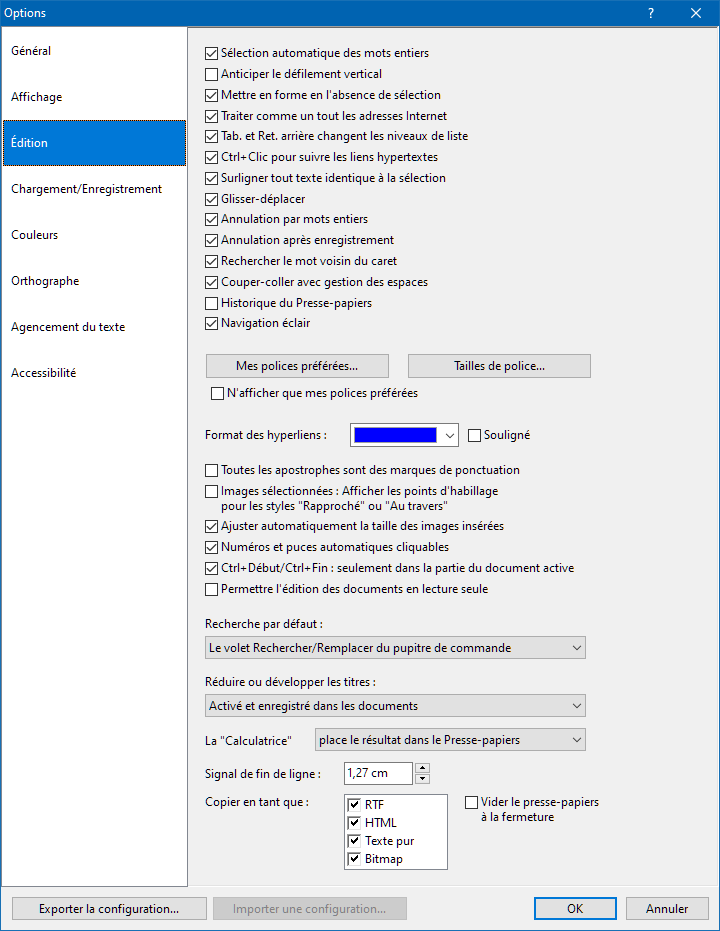Open Agencement du texte section

tap(94, 327)
